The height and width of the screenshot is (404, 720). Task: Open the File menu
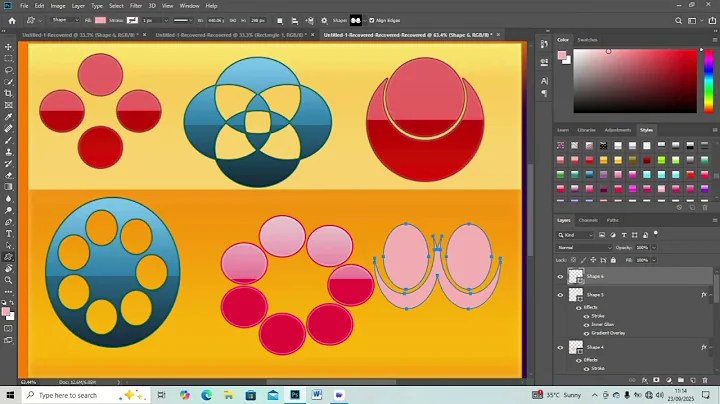coord(24,6)
